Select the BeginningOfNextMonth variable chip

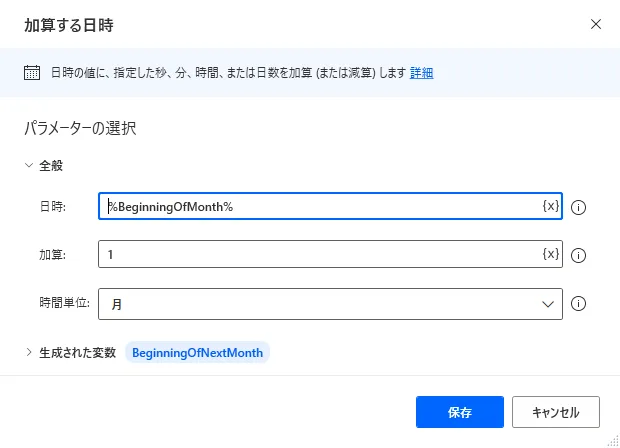click(x=198, y=352)
